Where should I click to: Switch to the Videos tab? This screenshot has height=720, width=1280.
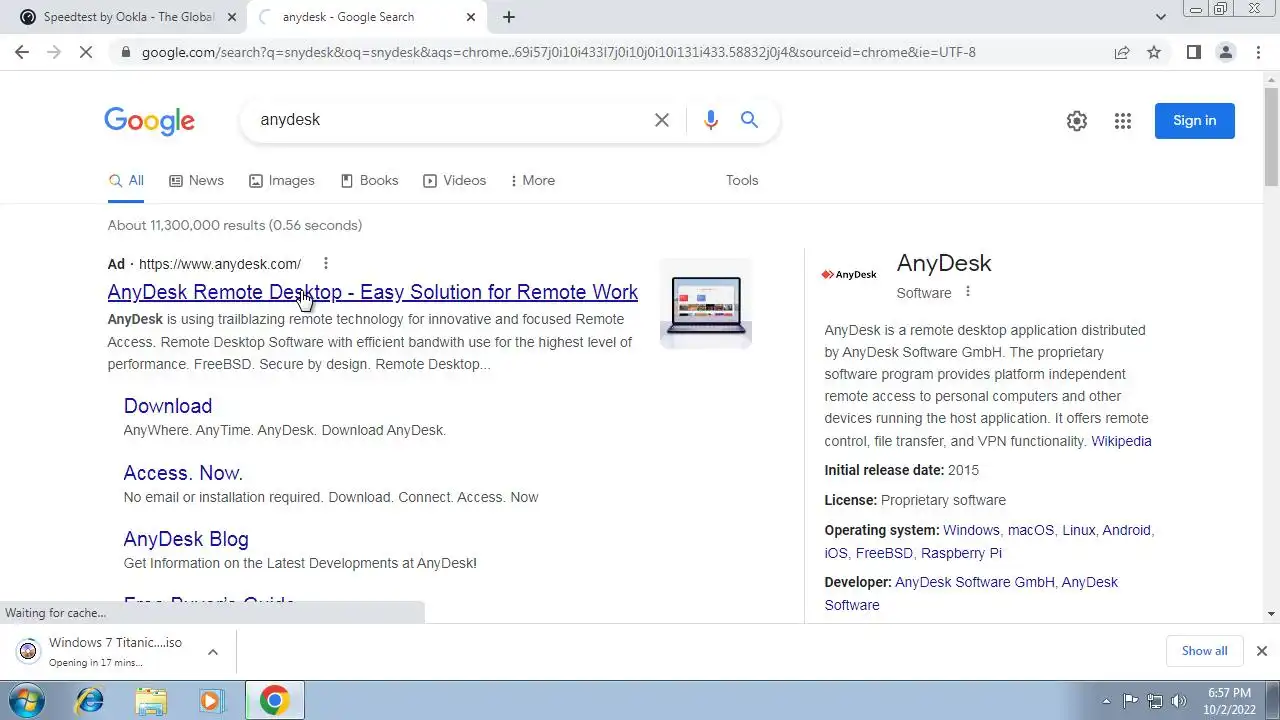[454, 181]
